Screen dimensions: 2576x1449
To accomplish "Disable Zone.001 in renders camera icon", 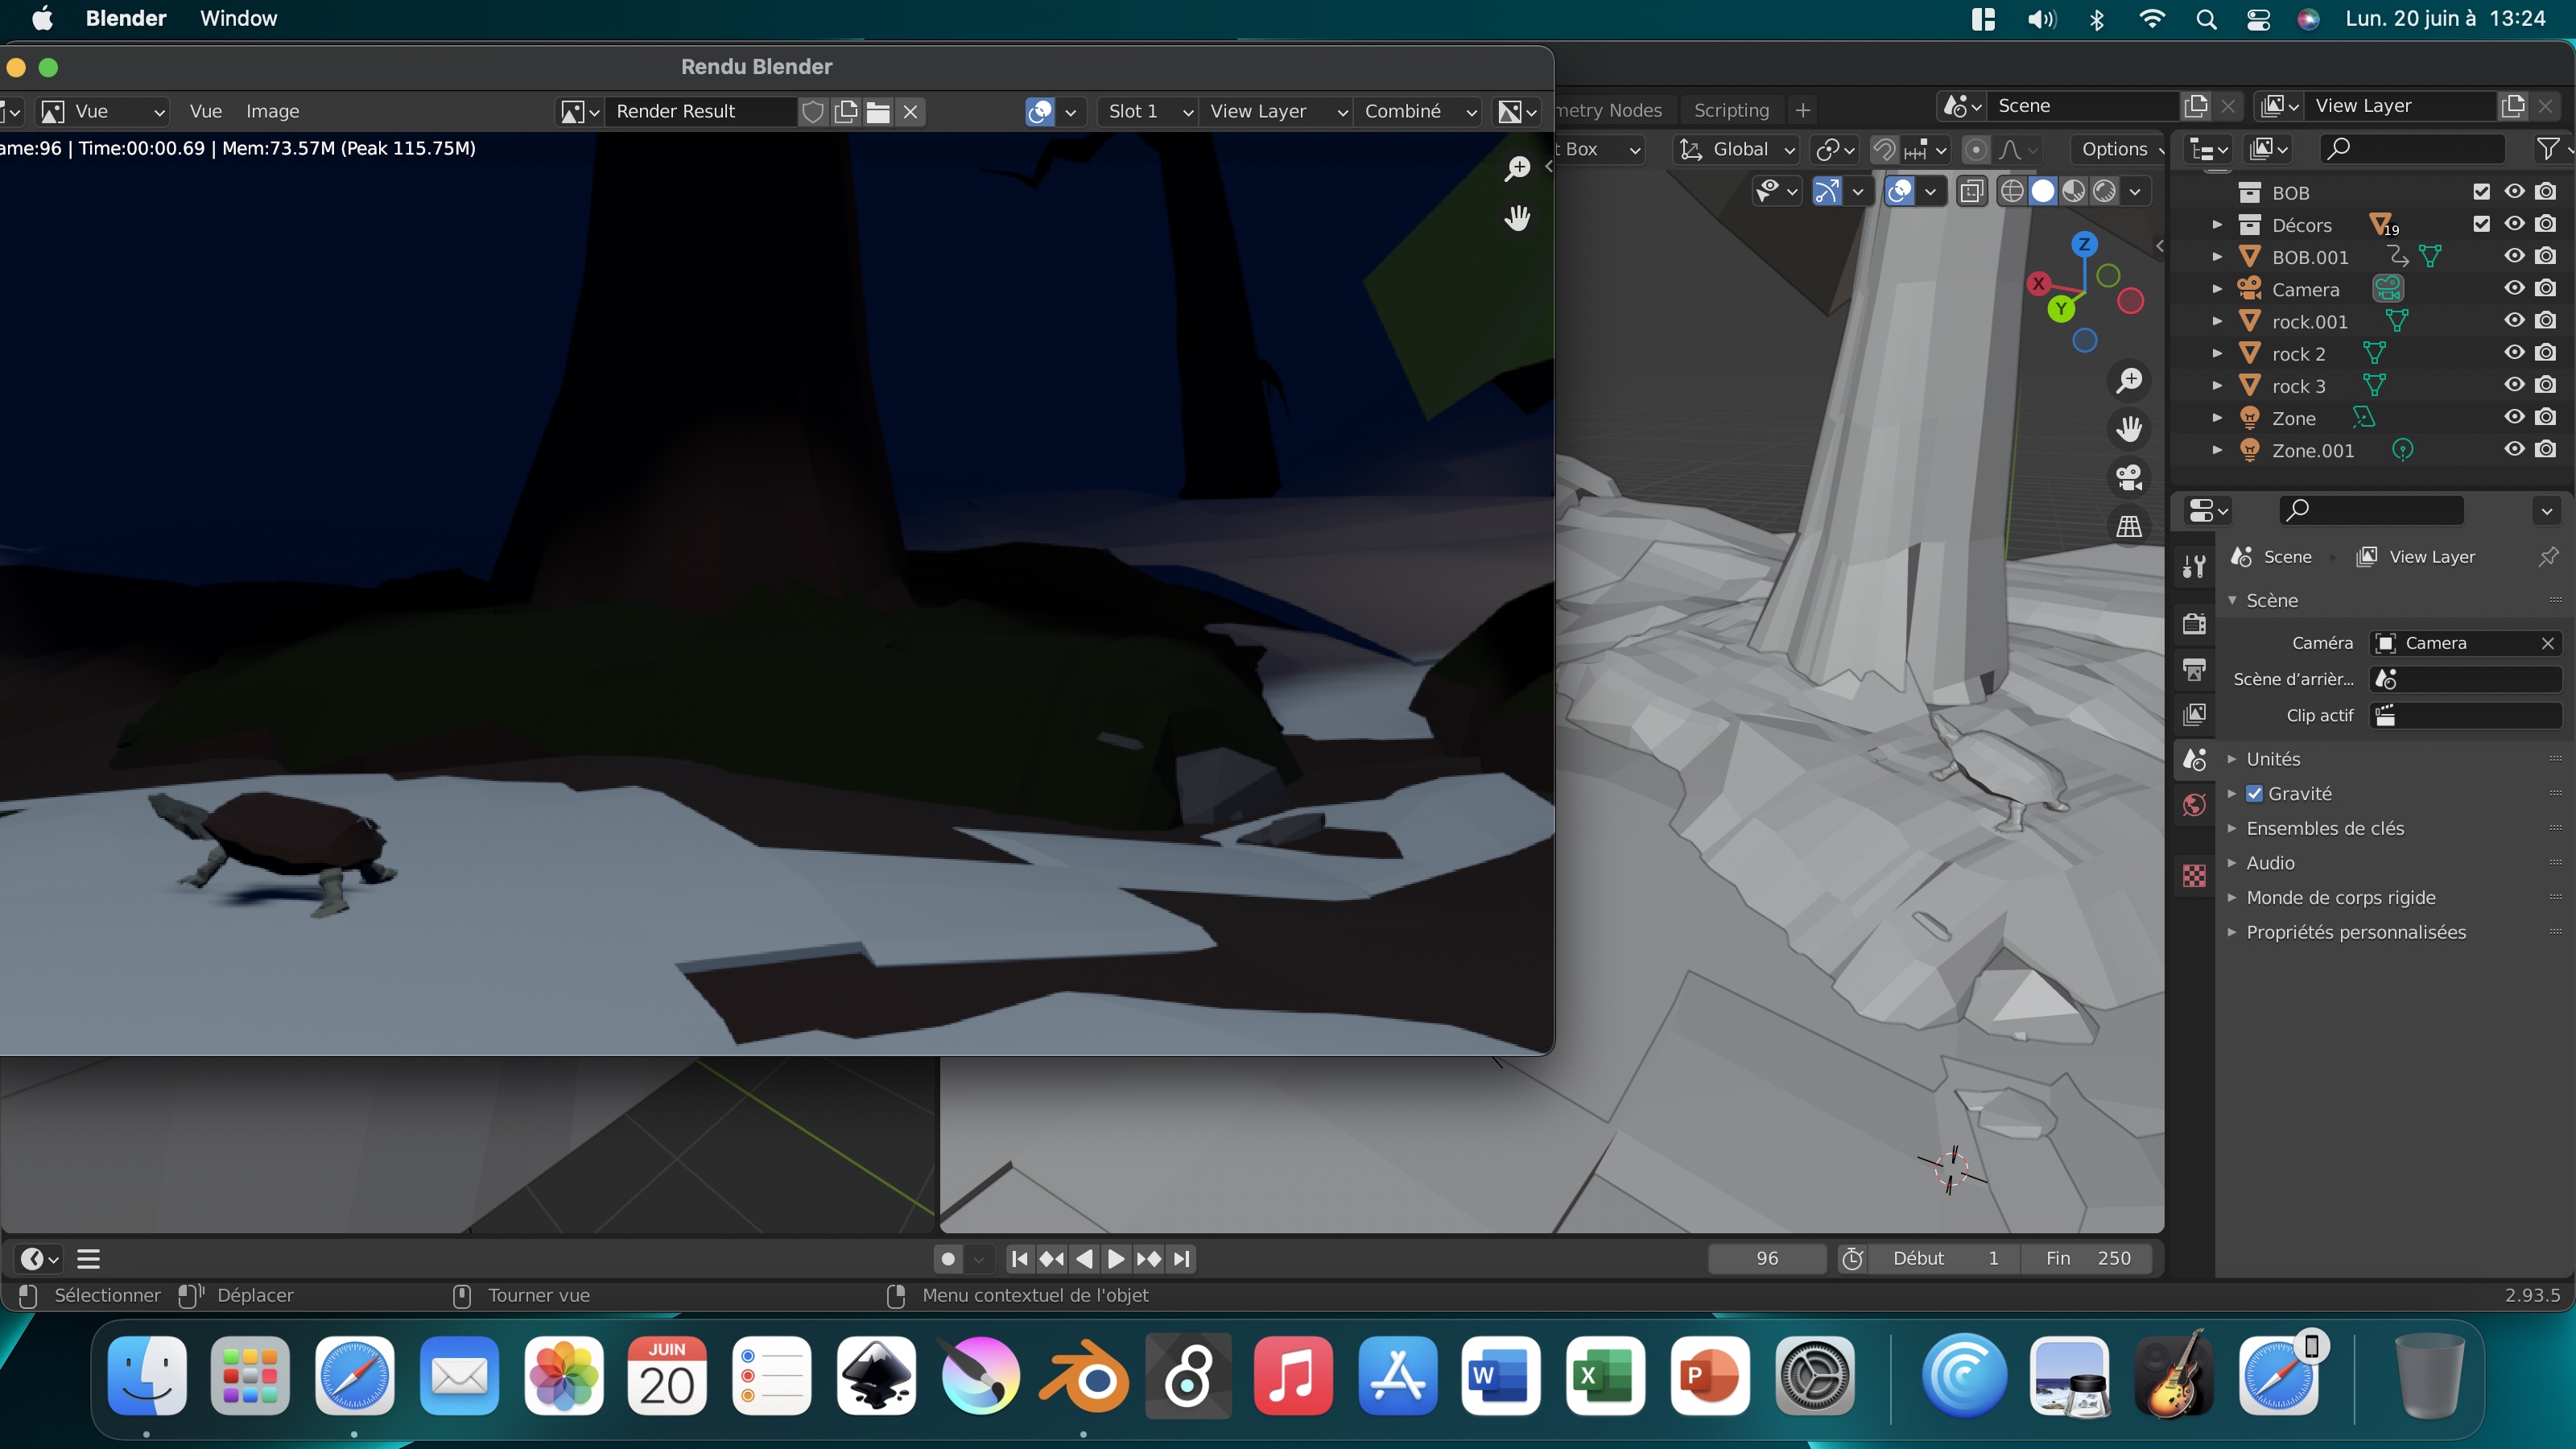I will 2546,450.
